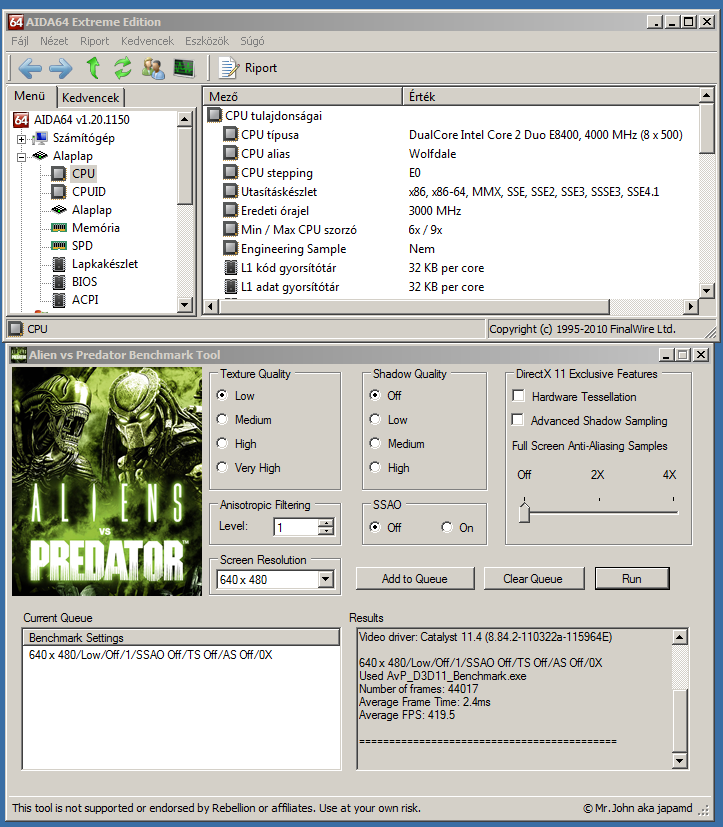
Task: Select the CPUID tree item
Action: pyautogui.click(x=89, y=191)
